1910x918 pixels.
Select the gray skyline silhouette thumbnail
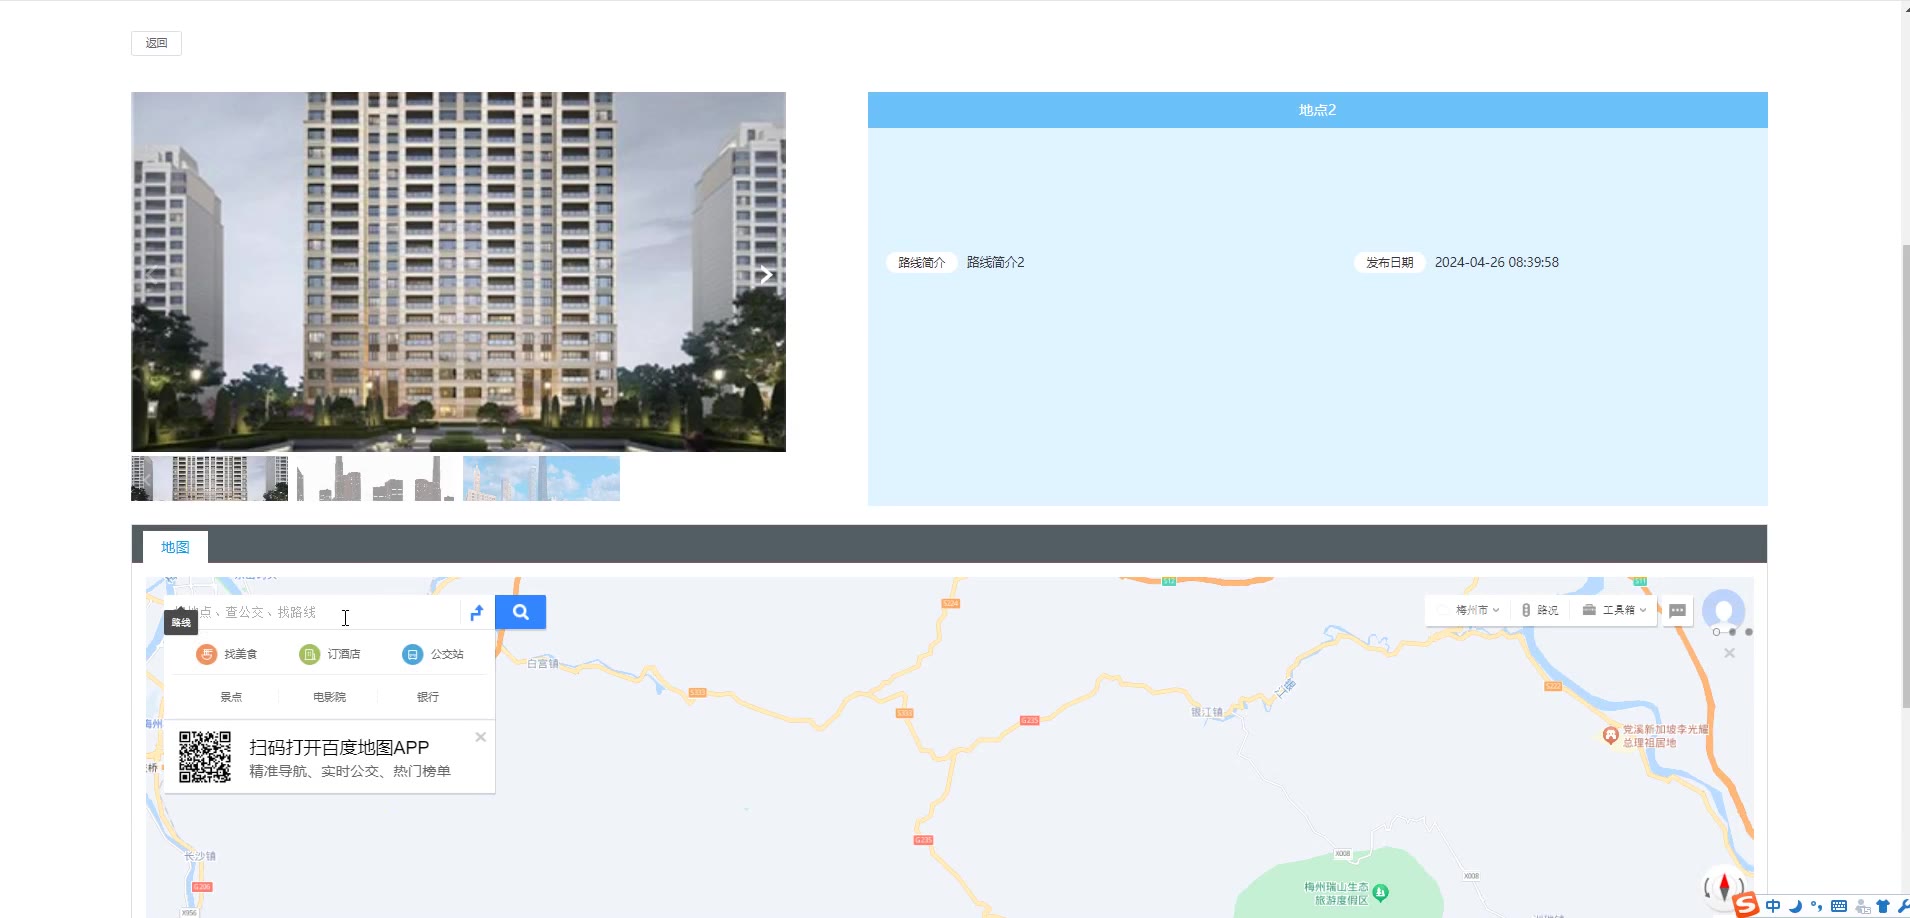376,479
